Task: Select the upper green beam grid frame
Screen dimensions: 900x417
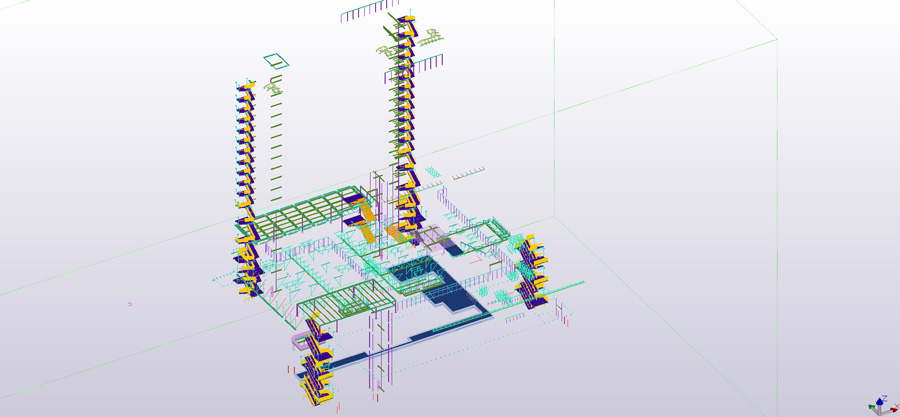Action: tap(300, 213)
